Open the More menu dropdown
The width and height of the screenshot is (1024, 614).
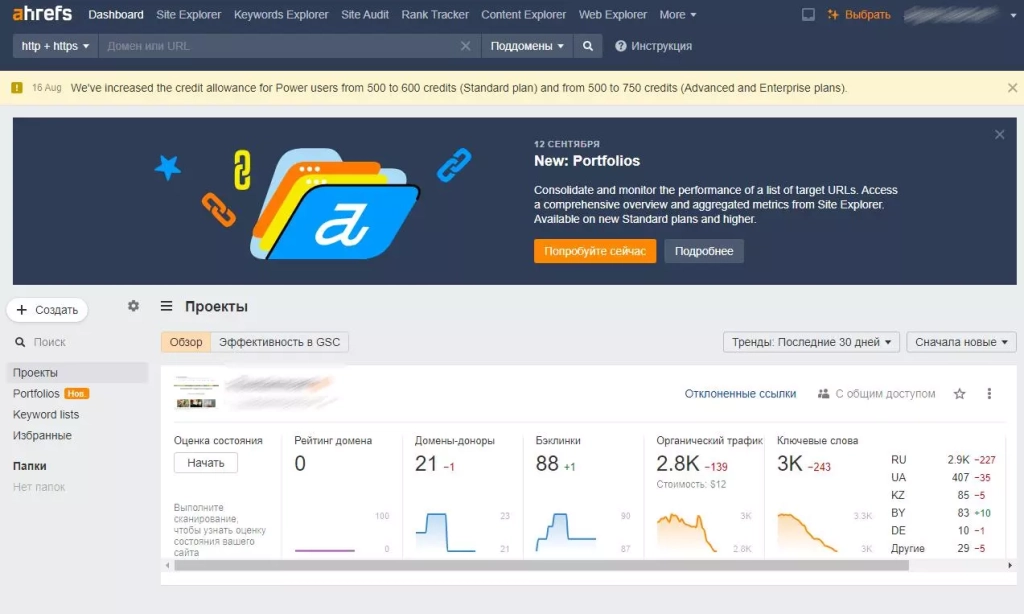tap(677, 14)
